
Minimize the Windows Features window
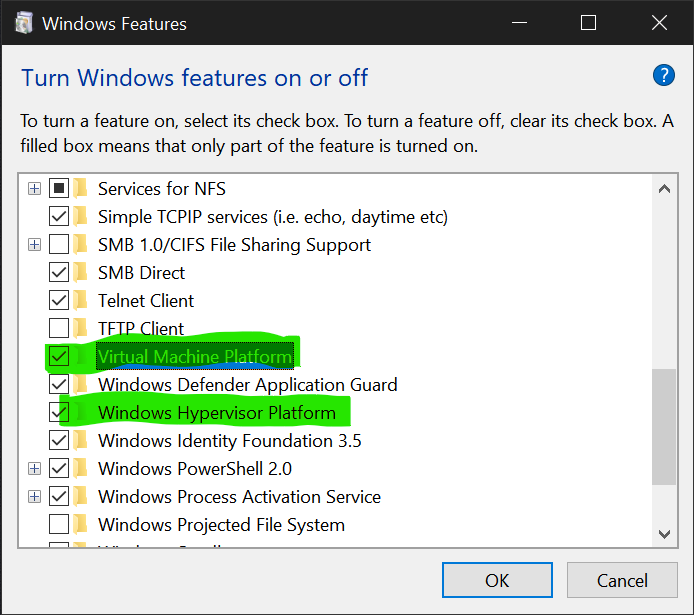(519, 23)
